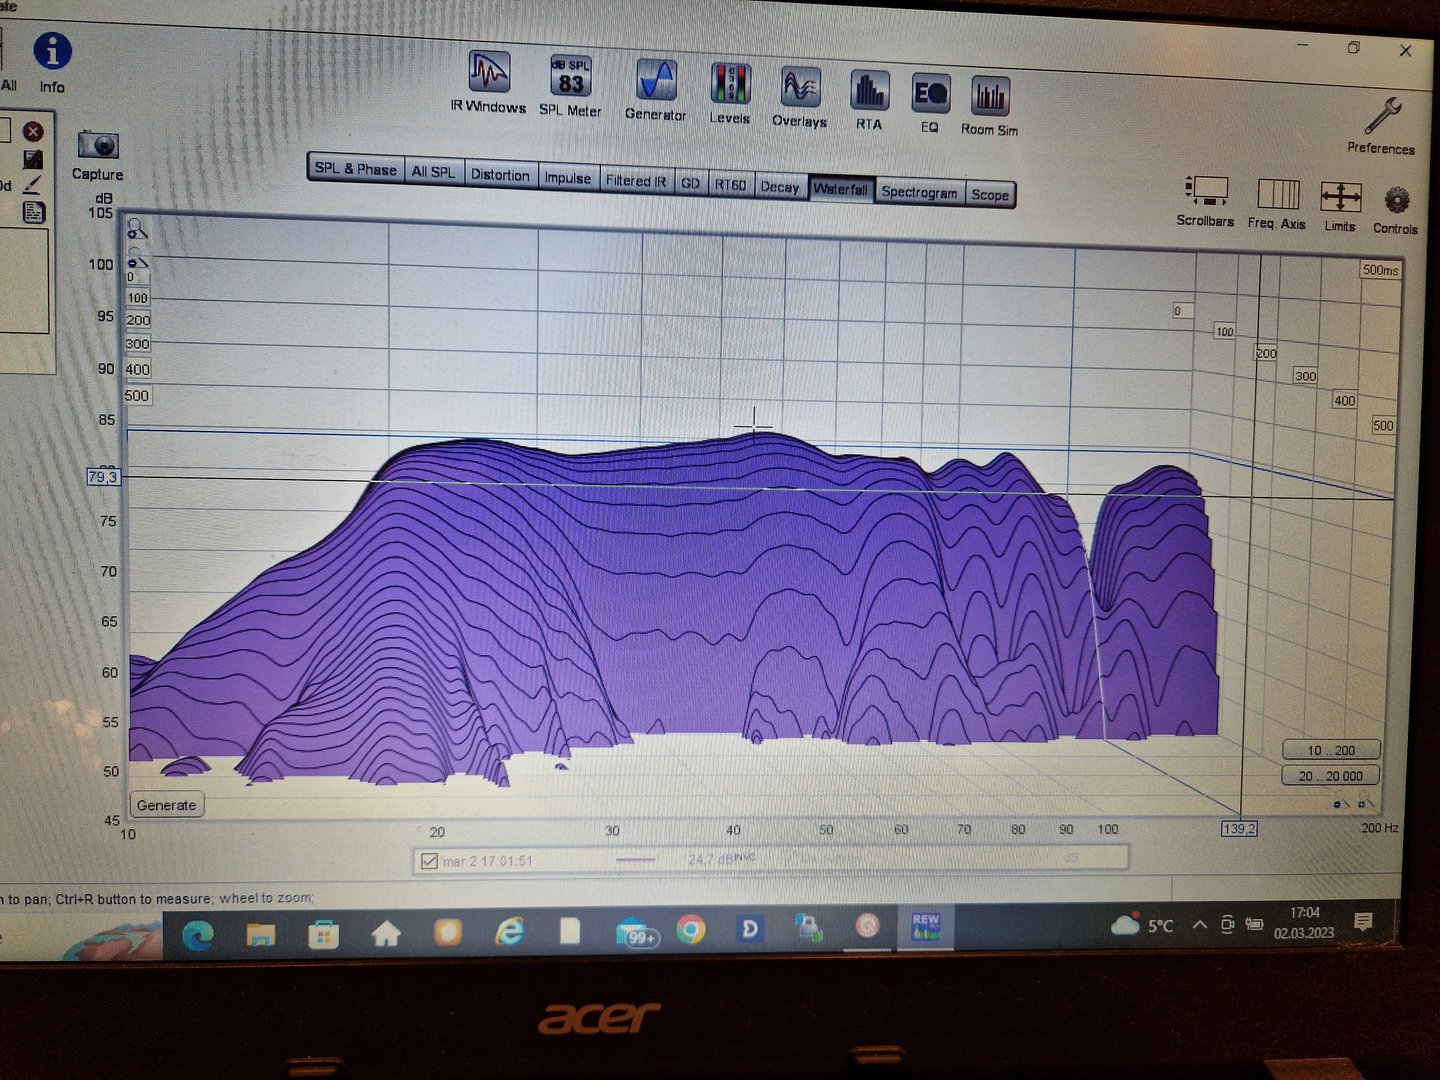Set frequency range to 10 .. 200
Screen dimensions: 1440x1080
pos(1331,750)
